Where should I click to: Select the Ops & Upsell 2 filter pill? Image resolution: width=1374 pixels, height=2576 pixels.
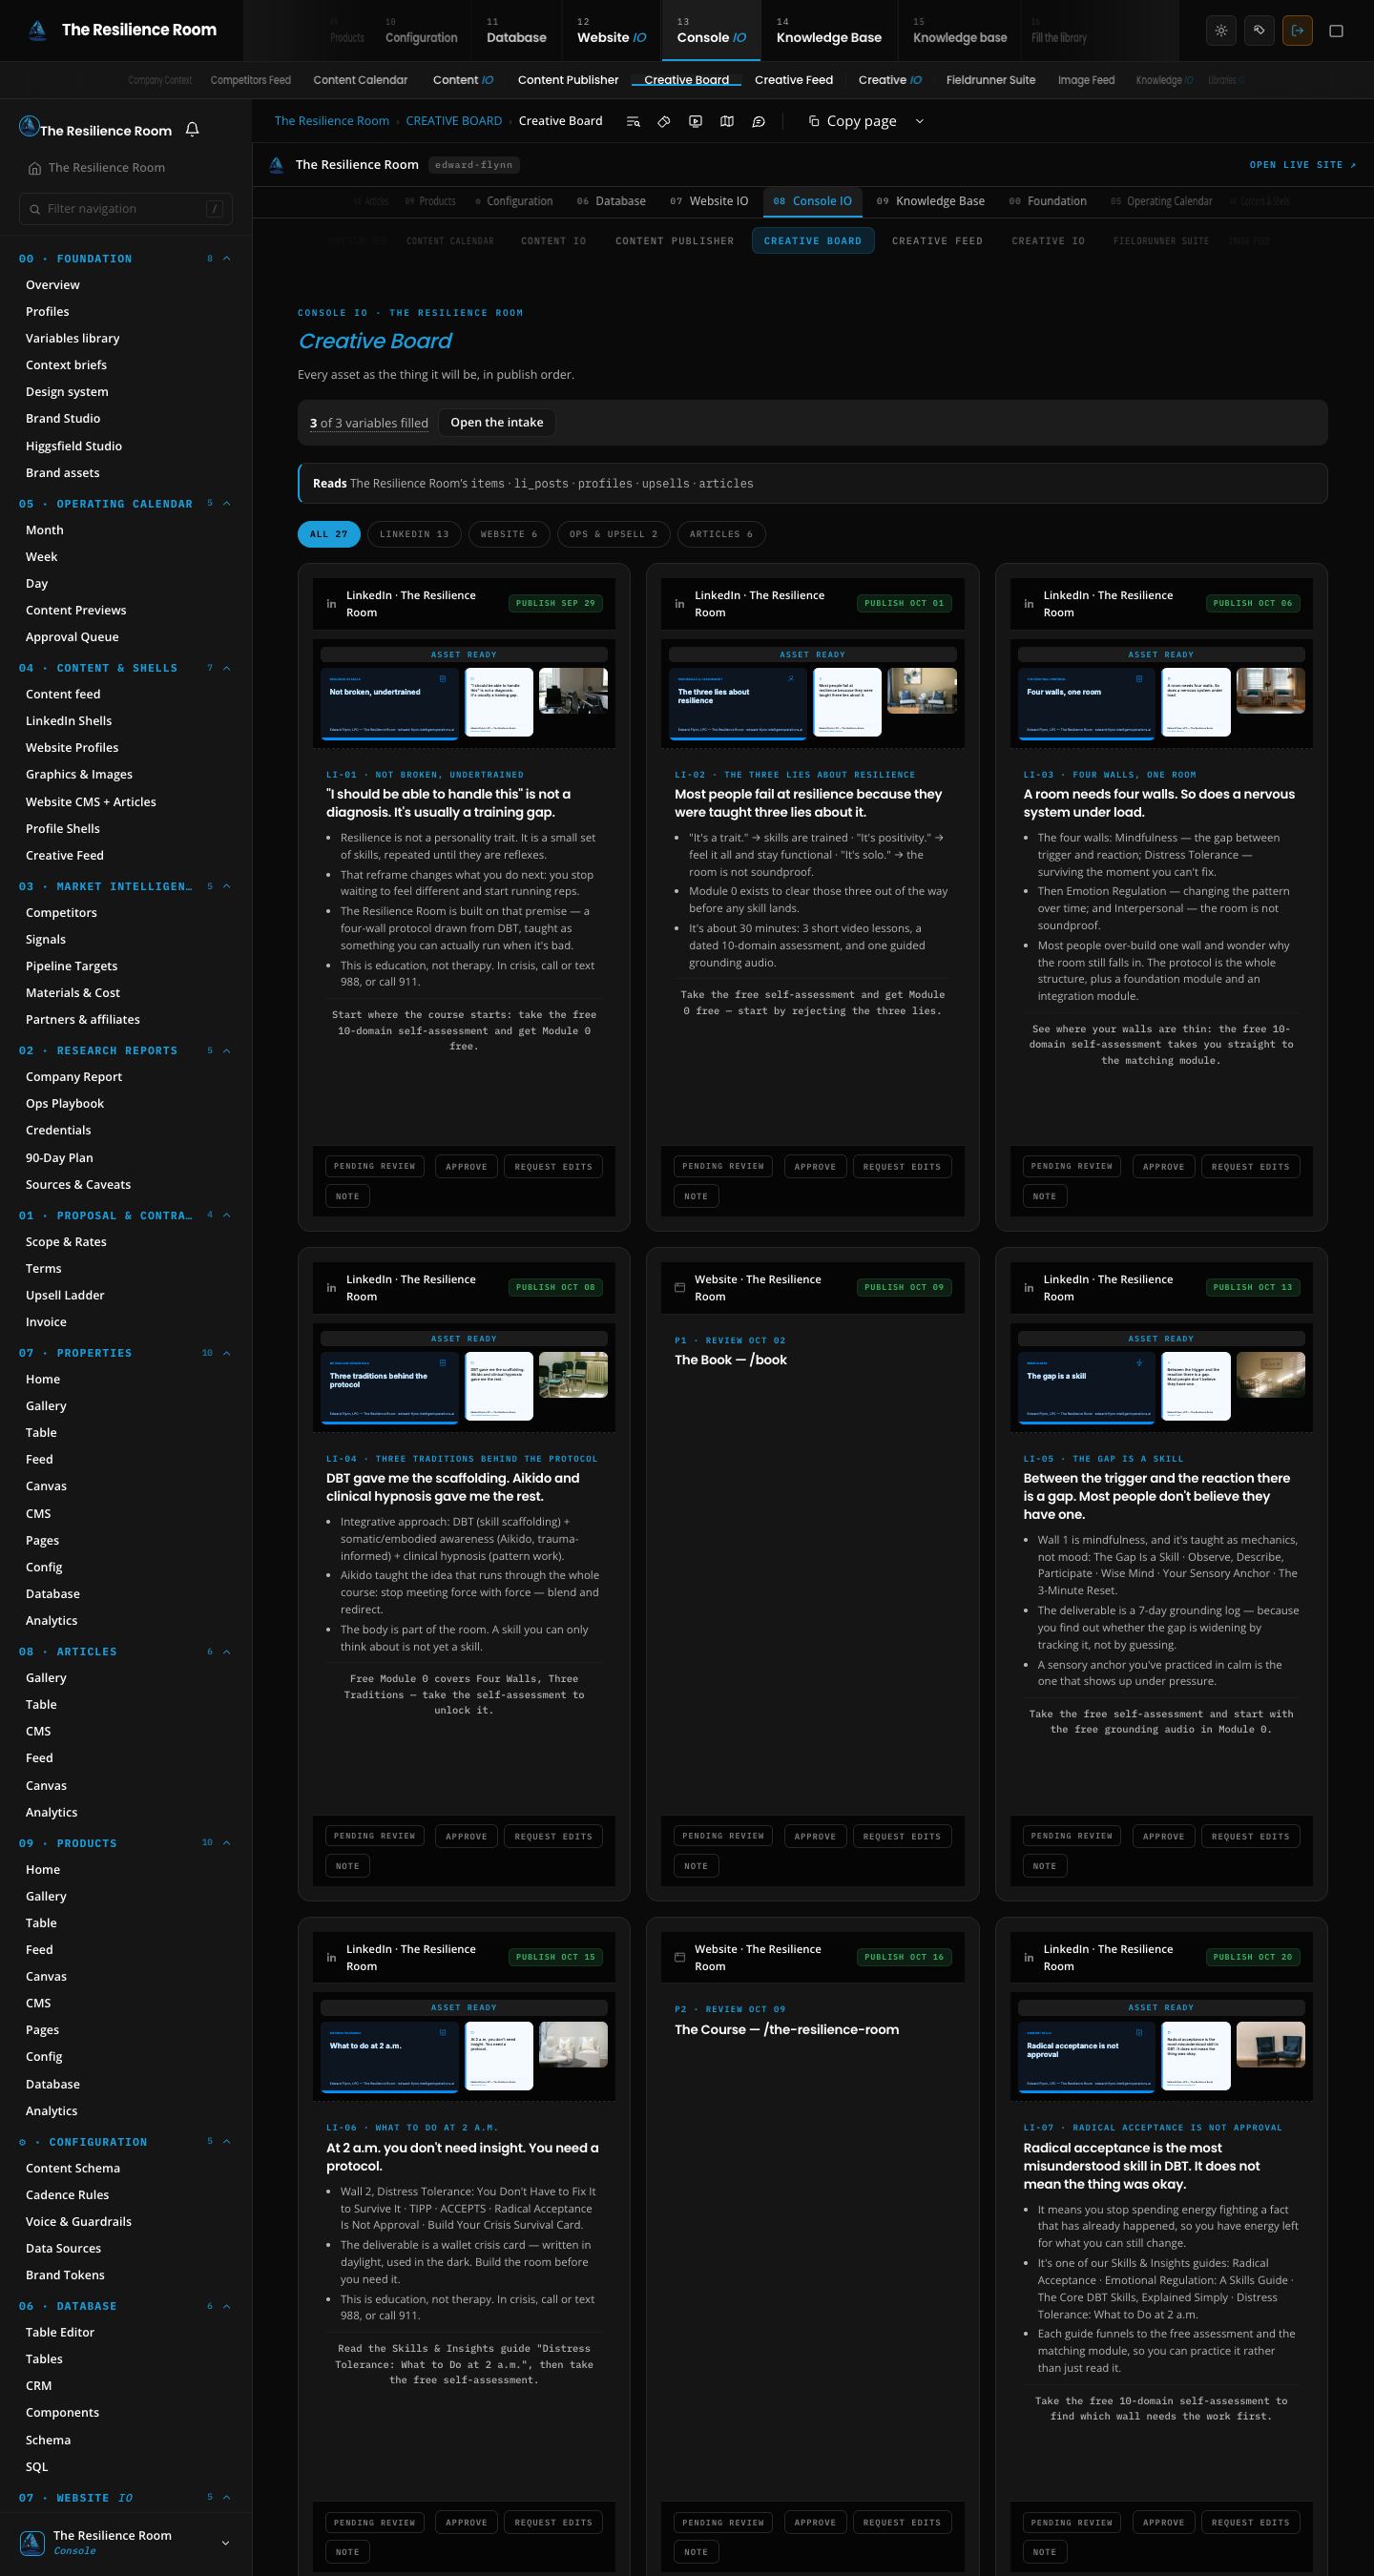[x=613, y=534]
